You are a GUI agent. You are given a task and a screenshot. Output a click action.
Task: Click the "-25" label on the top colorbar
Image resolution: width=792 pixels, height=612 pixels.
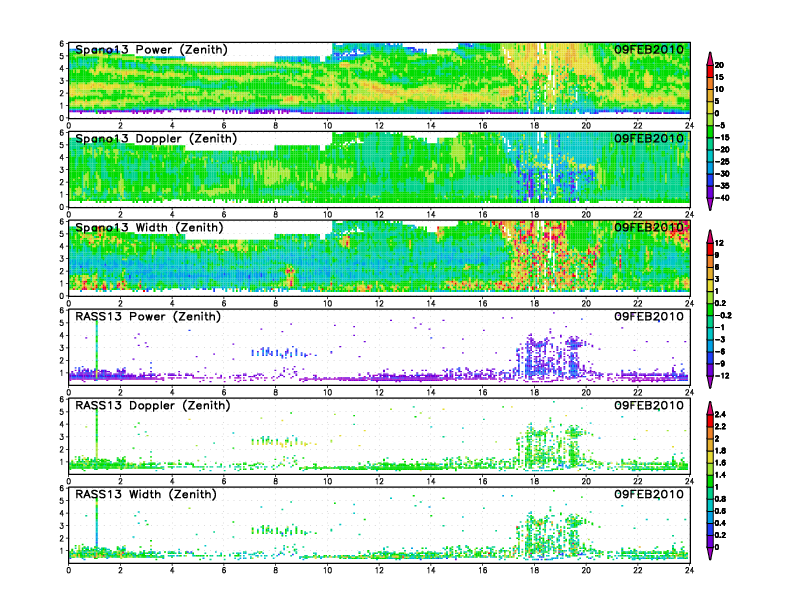click(x=722, y=162)
